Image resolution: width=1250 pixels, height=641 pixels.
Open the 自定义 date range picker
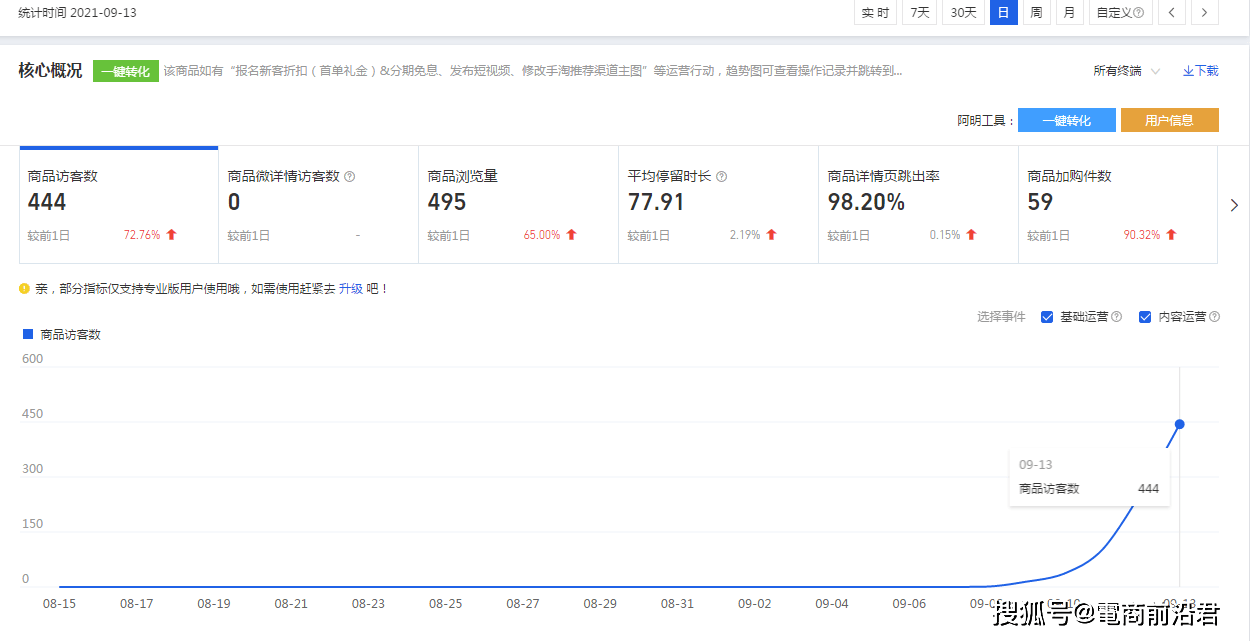pyautogui.click(x=1120, y=12)
